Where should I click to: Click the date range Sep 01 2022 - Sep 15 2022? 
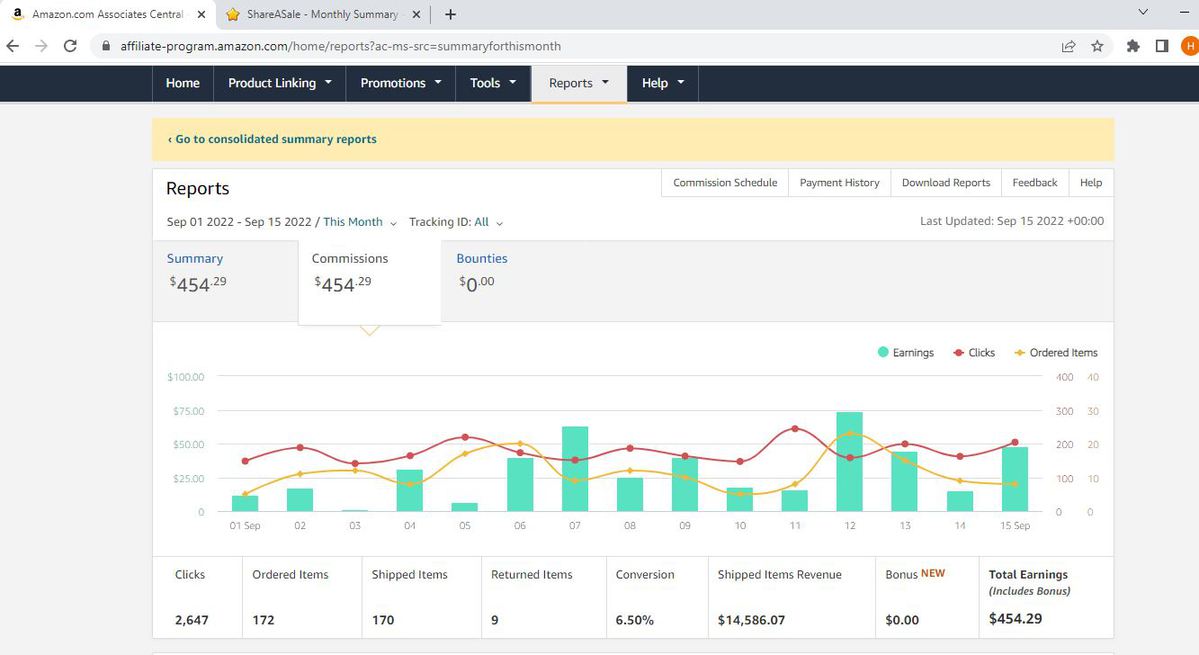[239, 222]
